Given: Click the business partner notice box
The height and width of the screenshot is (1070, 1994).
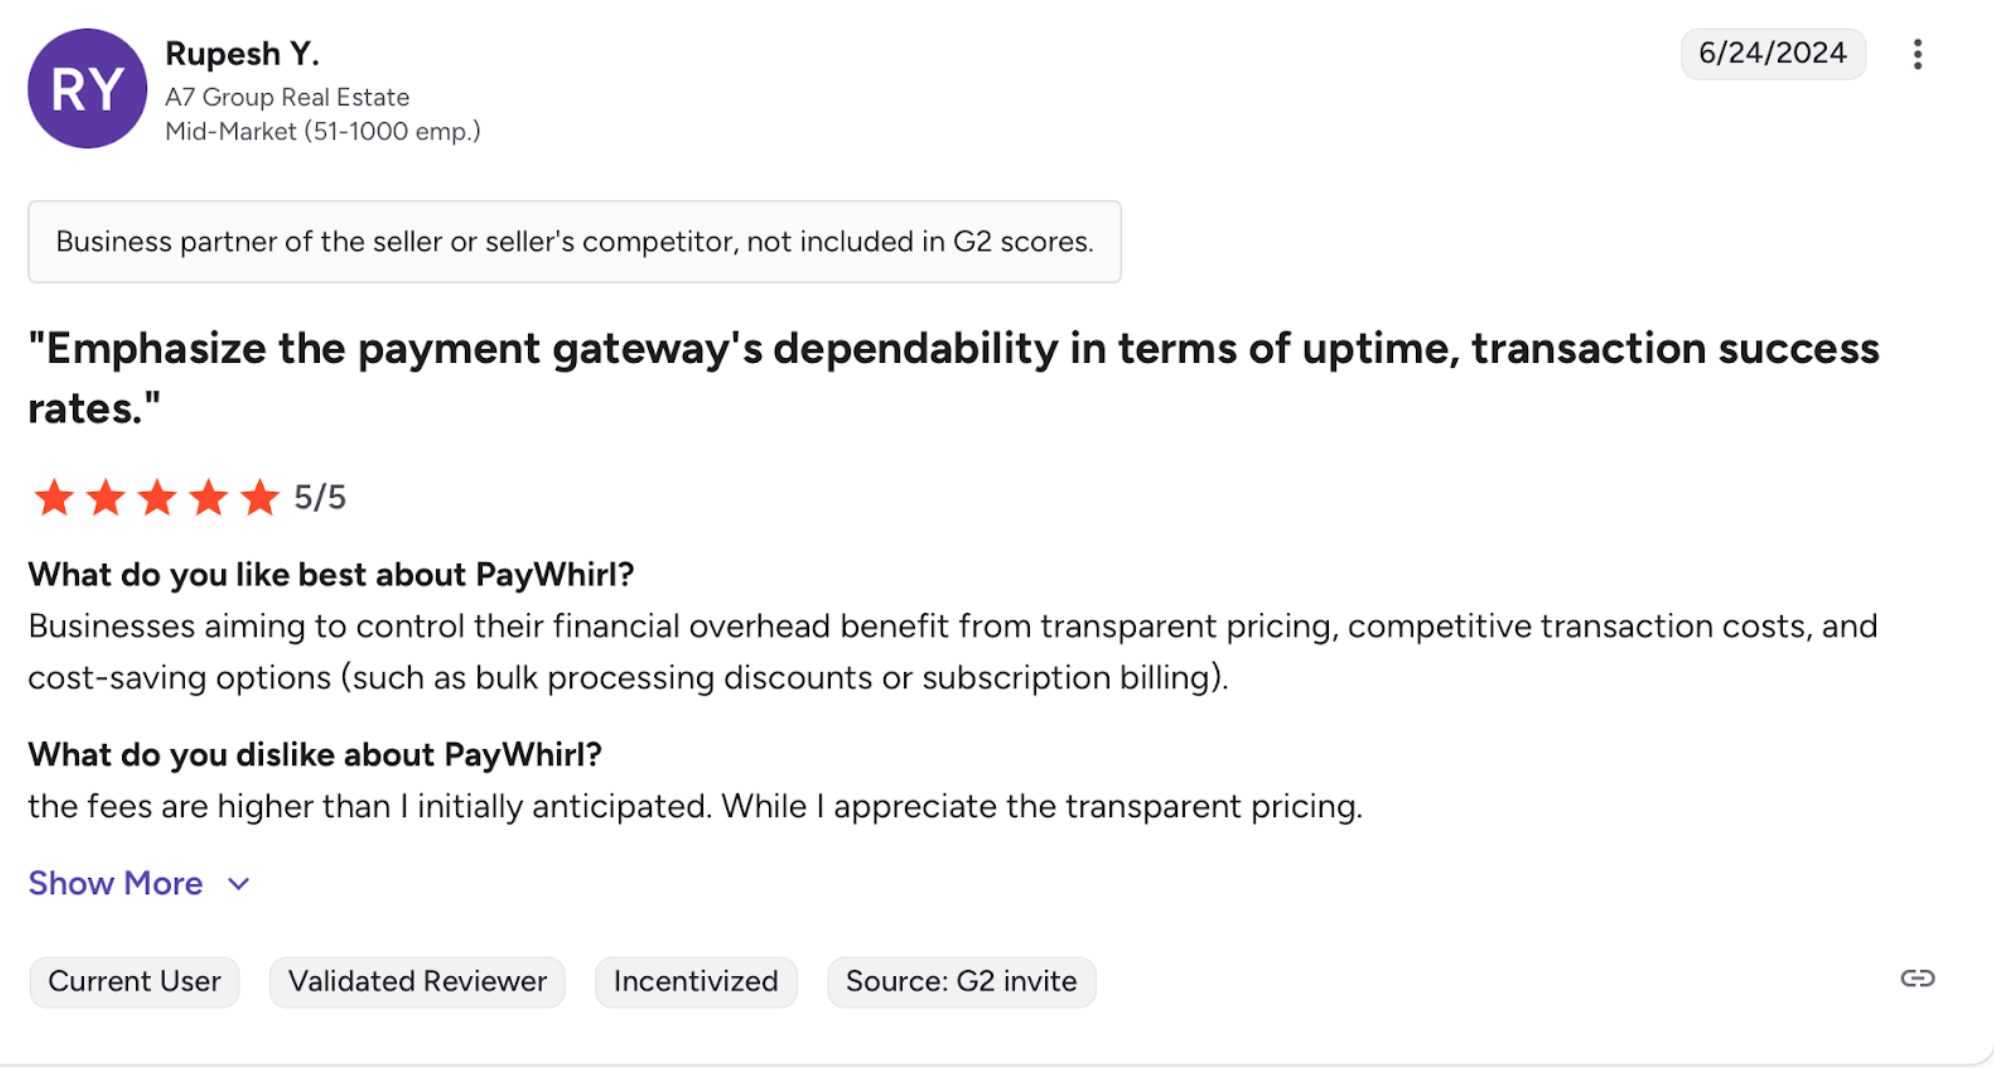Looking at the screenshot, I should point(574,242).
